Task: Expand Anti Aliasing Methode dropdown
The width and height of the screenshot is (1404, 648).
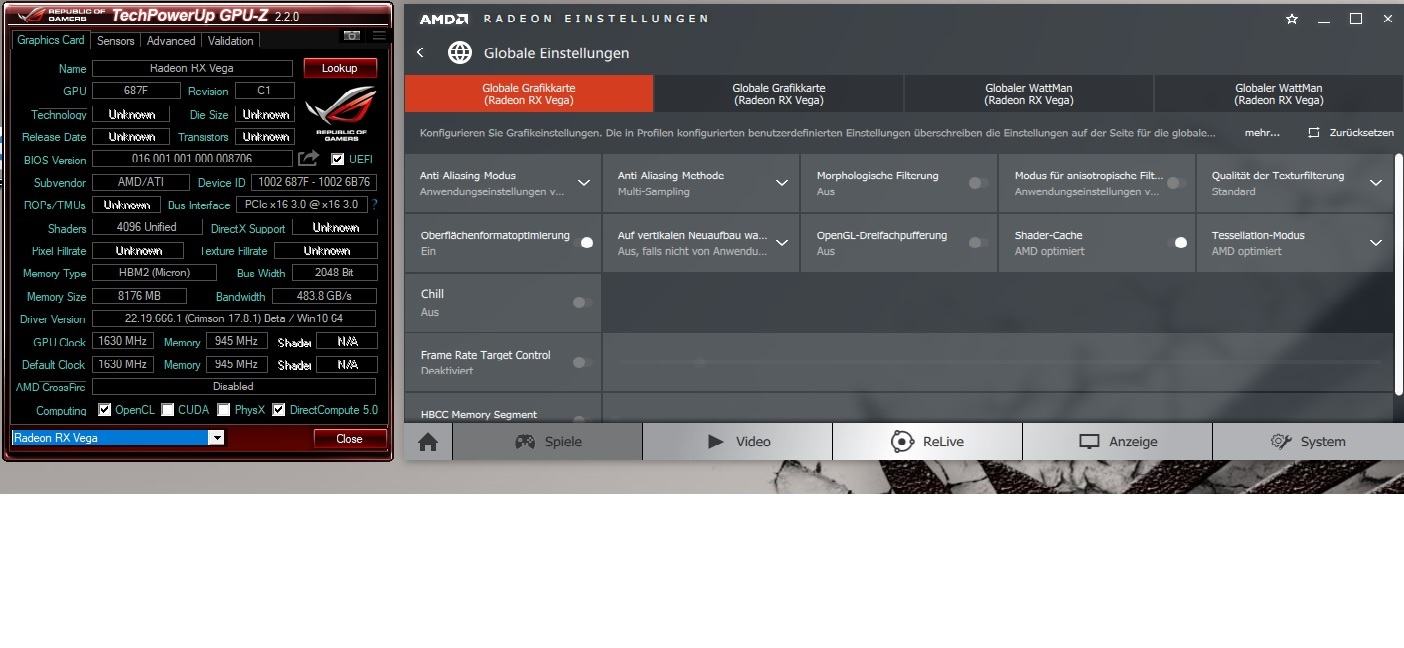Action: pos(782,183)
